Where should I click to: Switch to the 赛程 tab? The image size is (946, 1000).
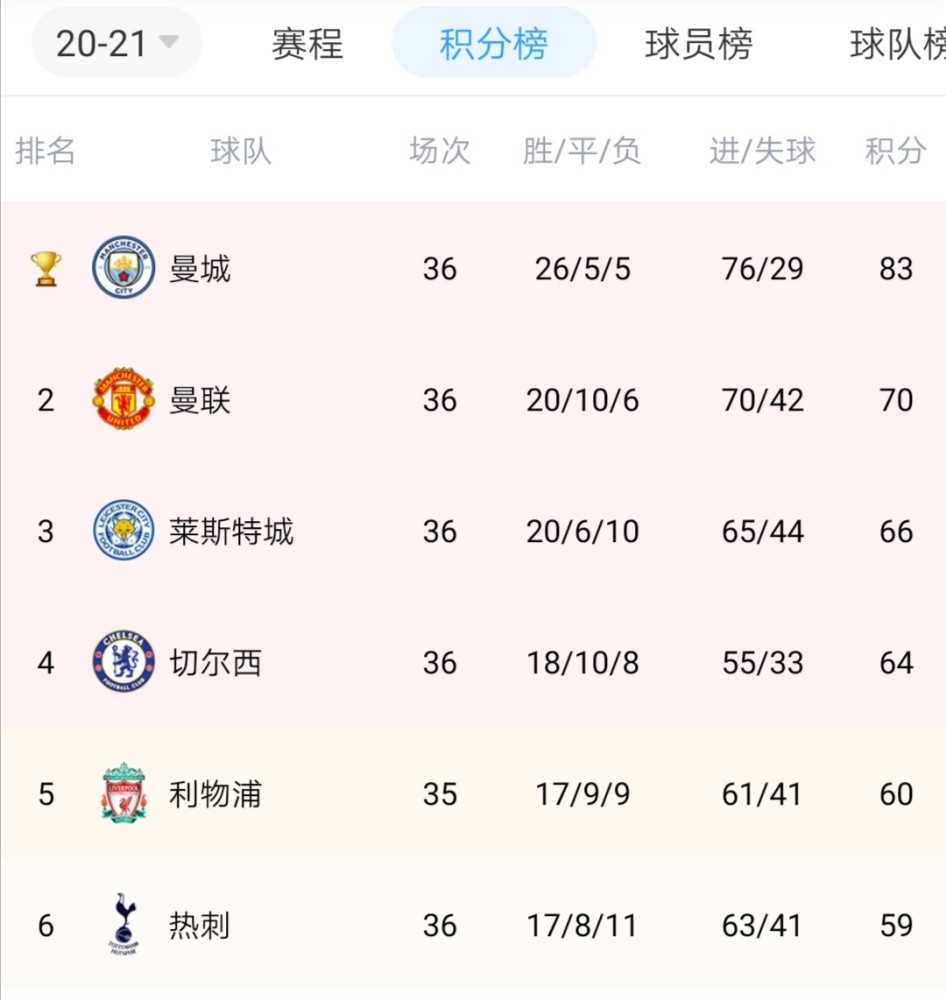tap(307, 44)
